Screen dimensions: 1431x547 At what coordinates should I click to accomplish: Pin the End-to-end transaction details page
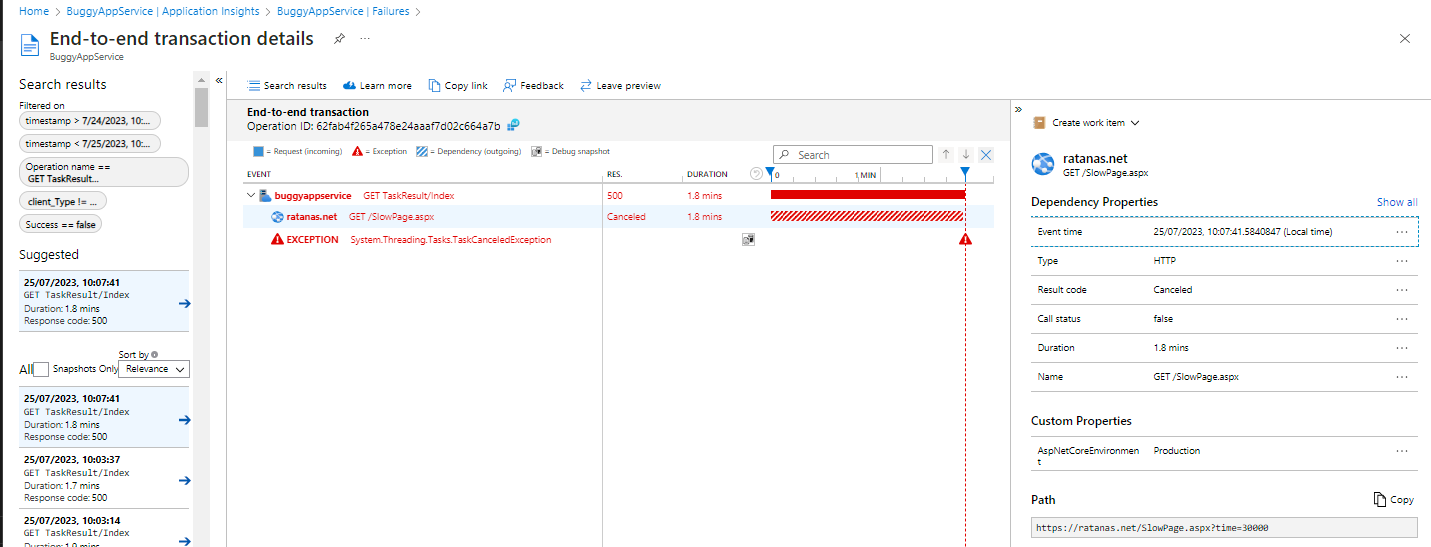pyautogui.click(x=339, y=38)
